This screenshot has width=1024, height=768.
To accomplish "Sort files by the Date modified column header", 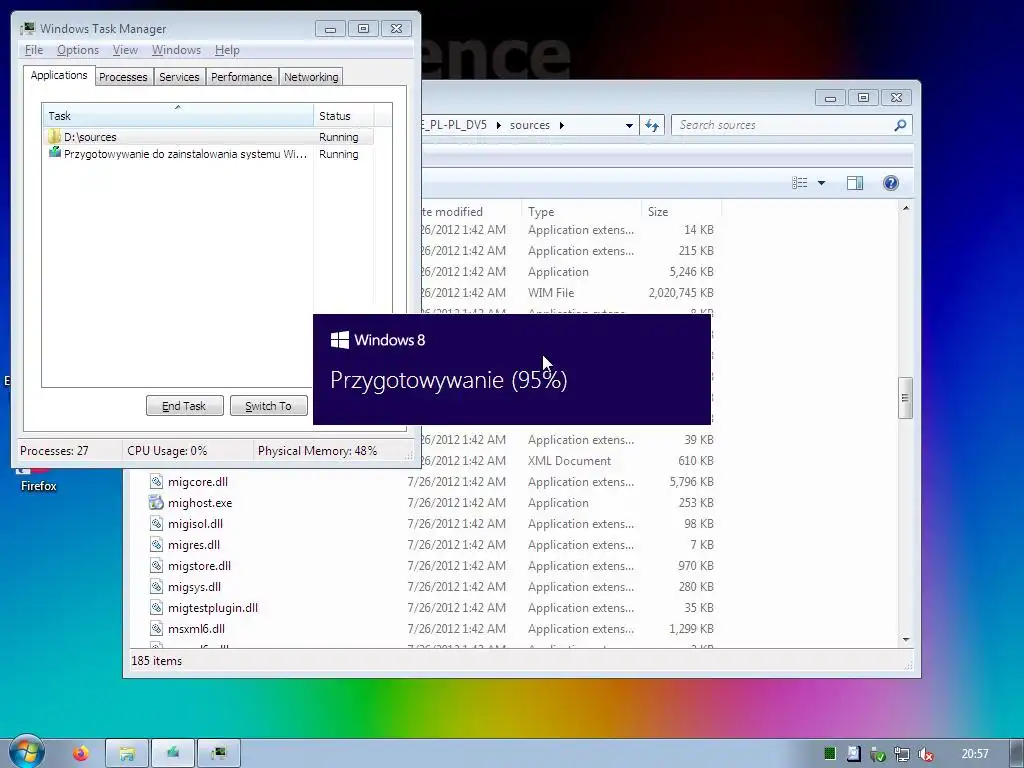I will [470, 212].
